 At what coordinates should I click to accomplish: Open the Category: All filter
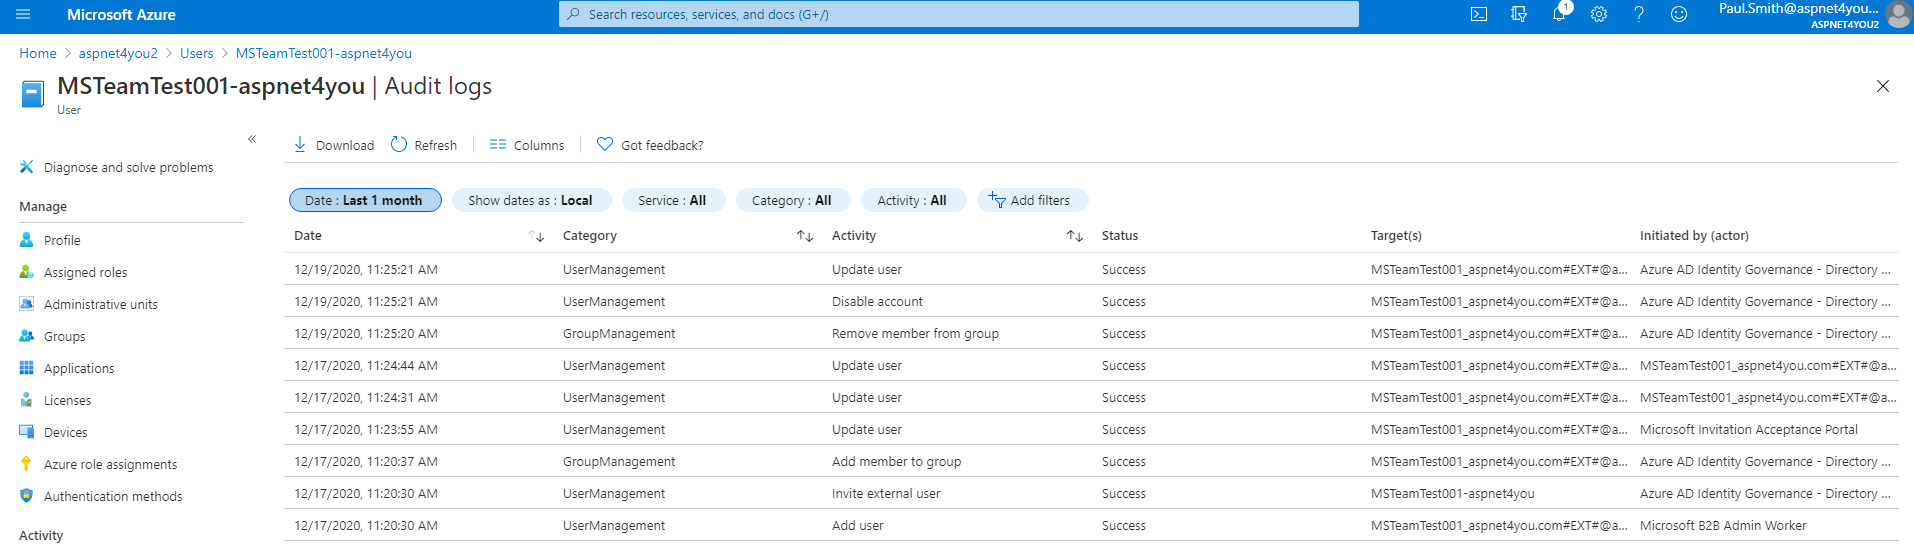click(x=791, y=200)
